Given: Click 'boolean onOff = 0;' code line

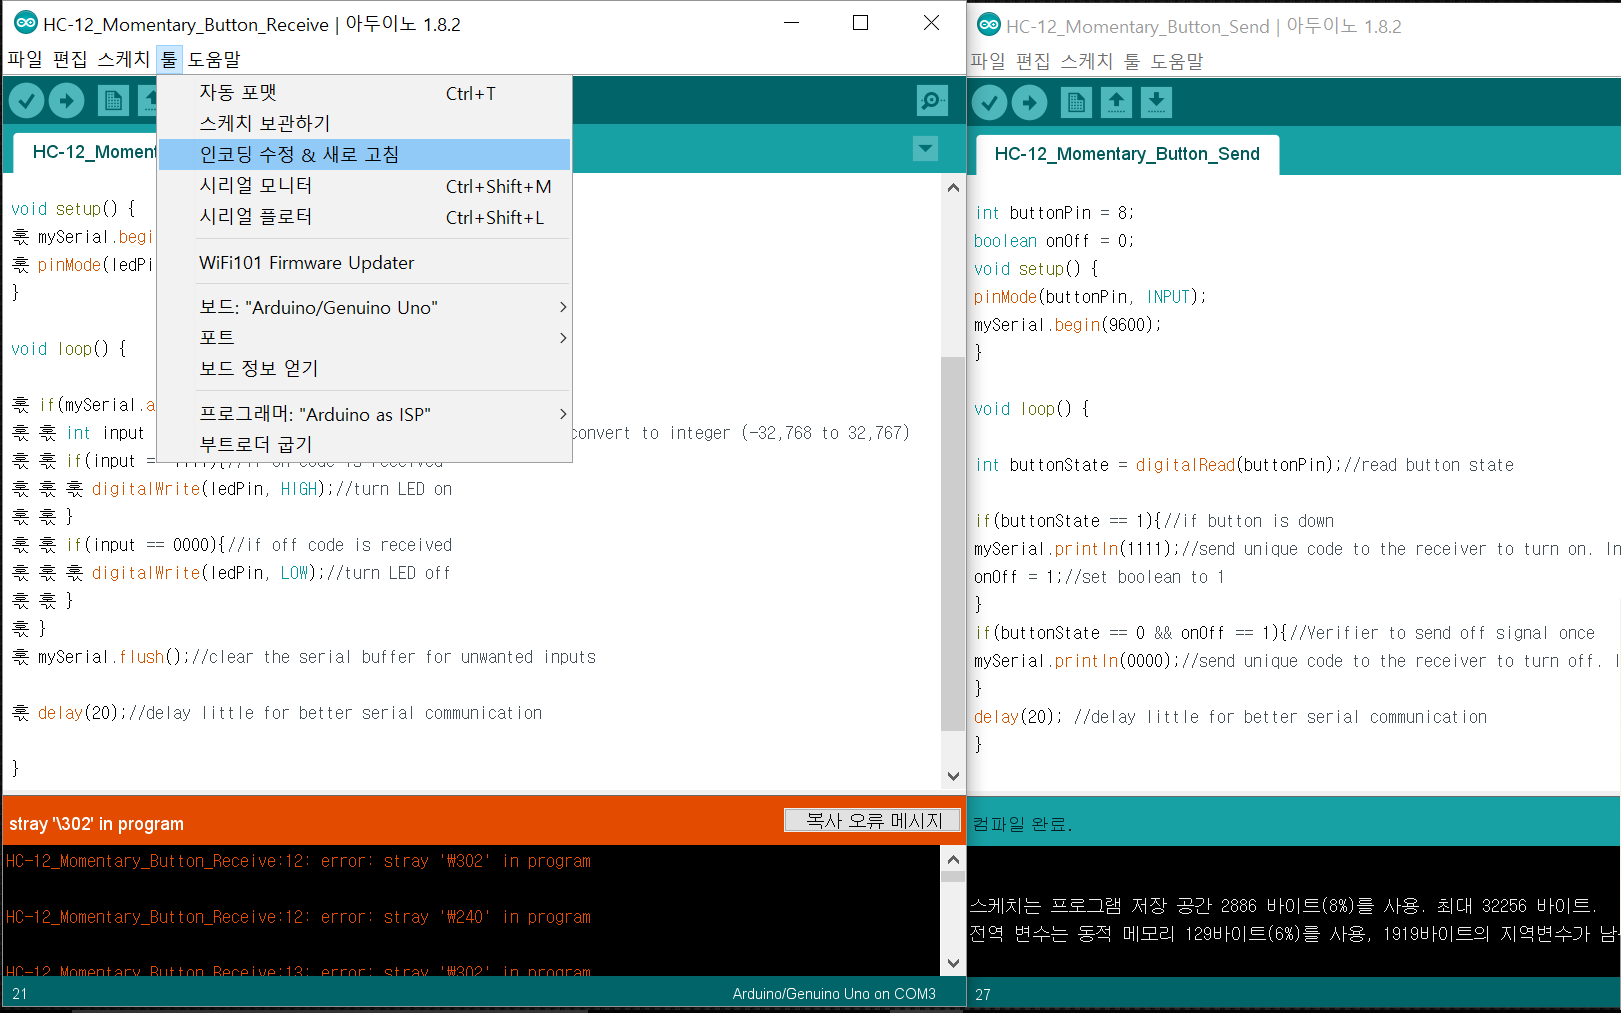Looking at the screenshot, I should pos(1054,241).
